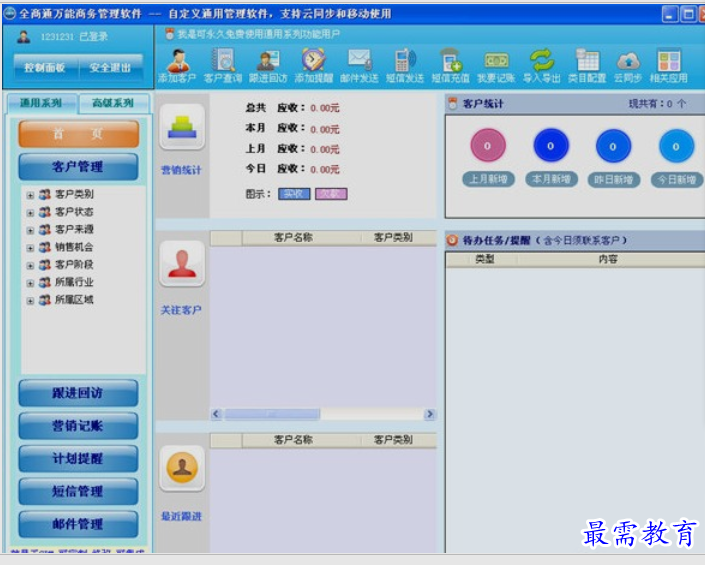Expand the 销售机会 tree node
This screenshot has width=705, height=565.
(30, 248)
